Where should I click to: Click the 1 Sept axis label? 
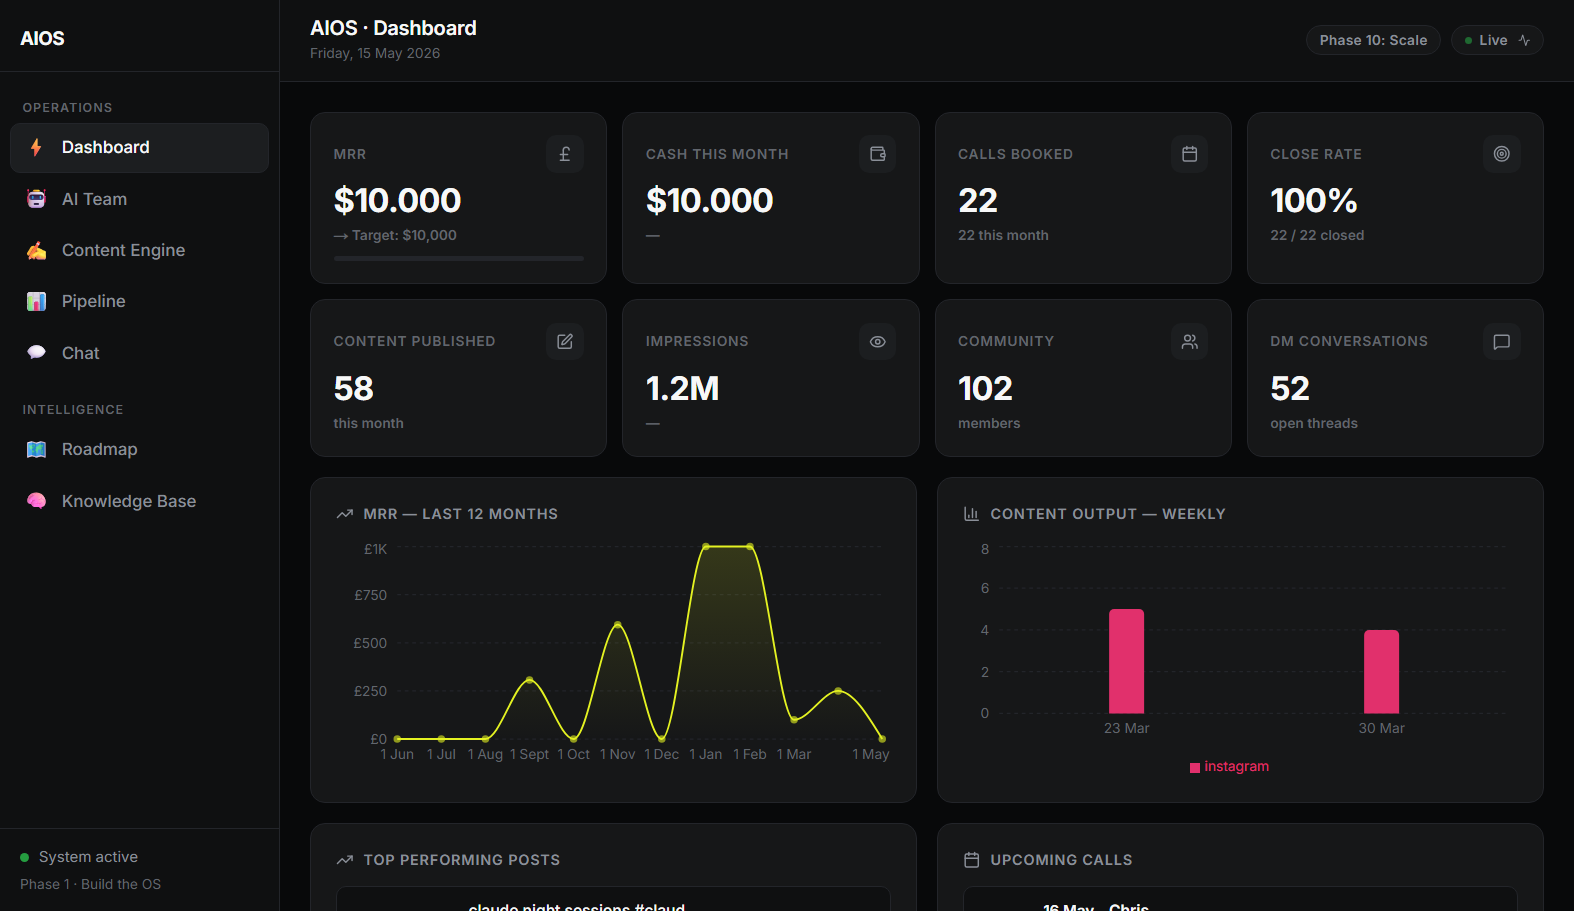pos(529,754)
